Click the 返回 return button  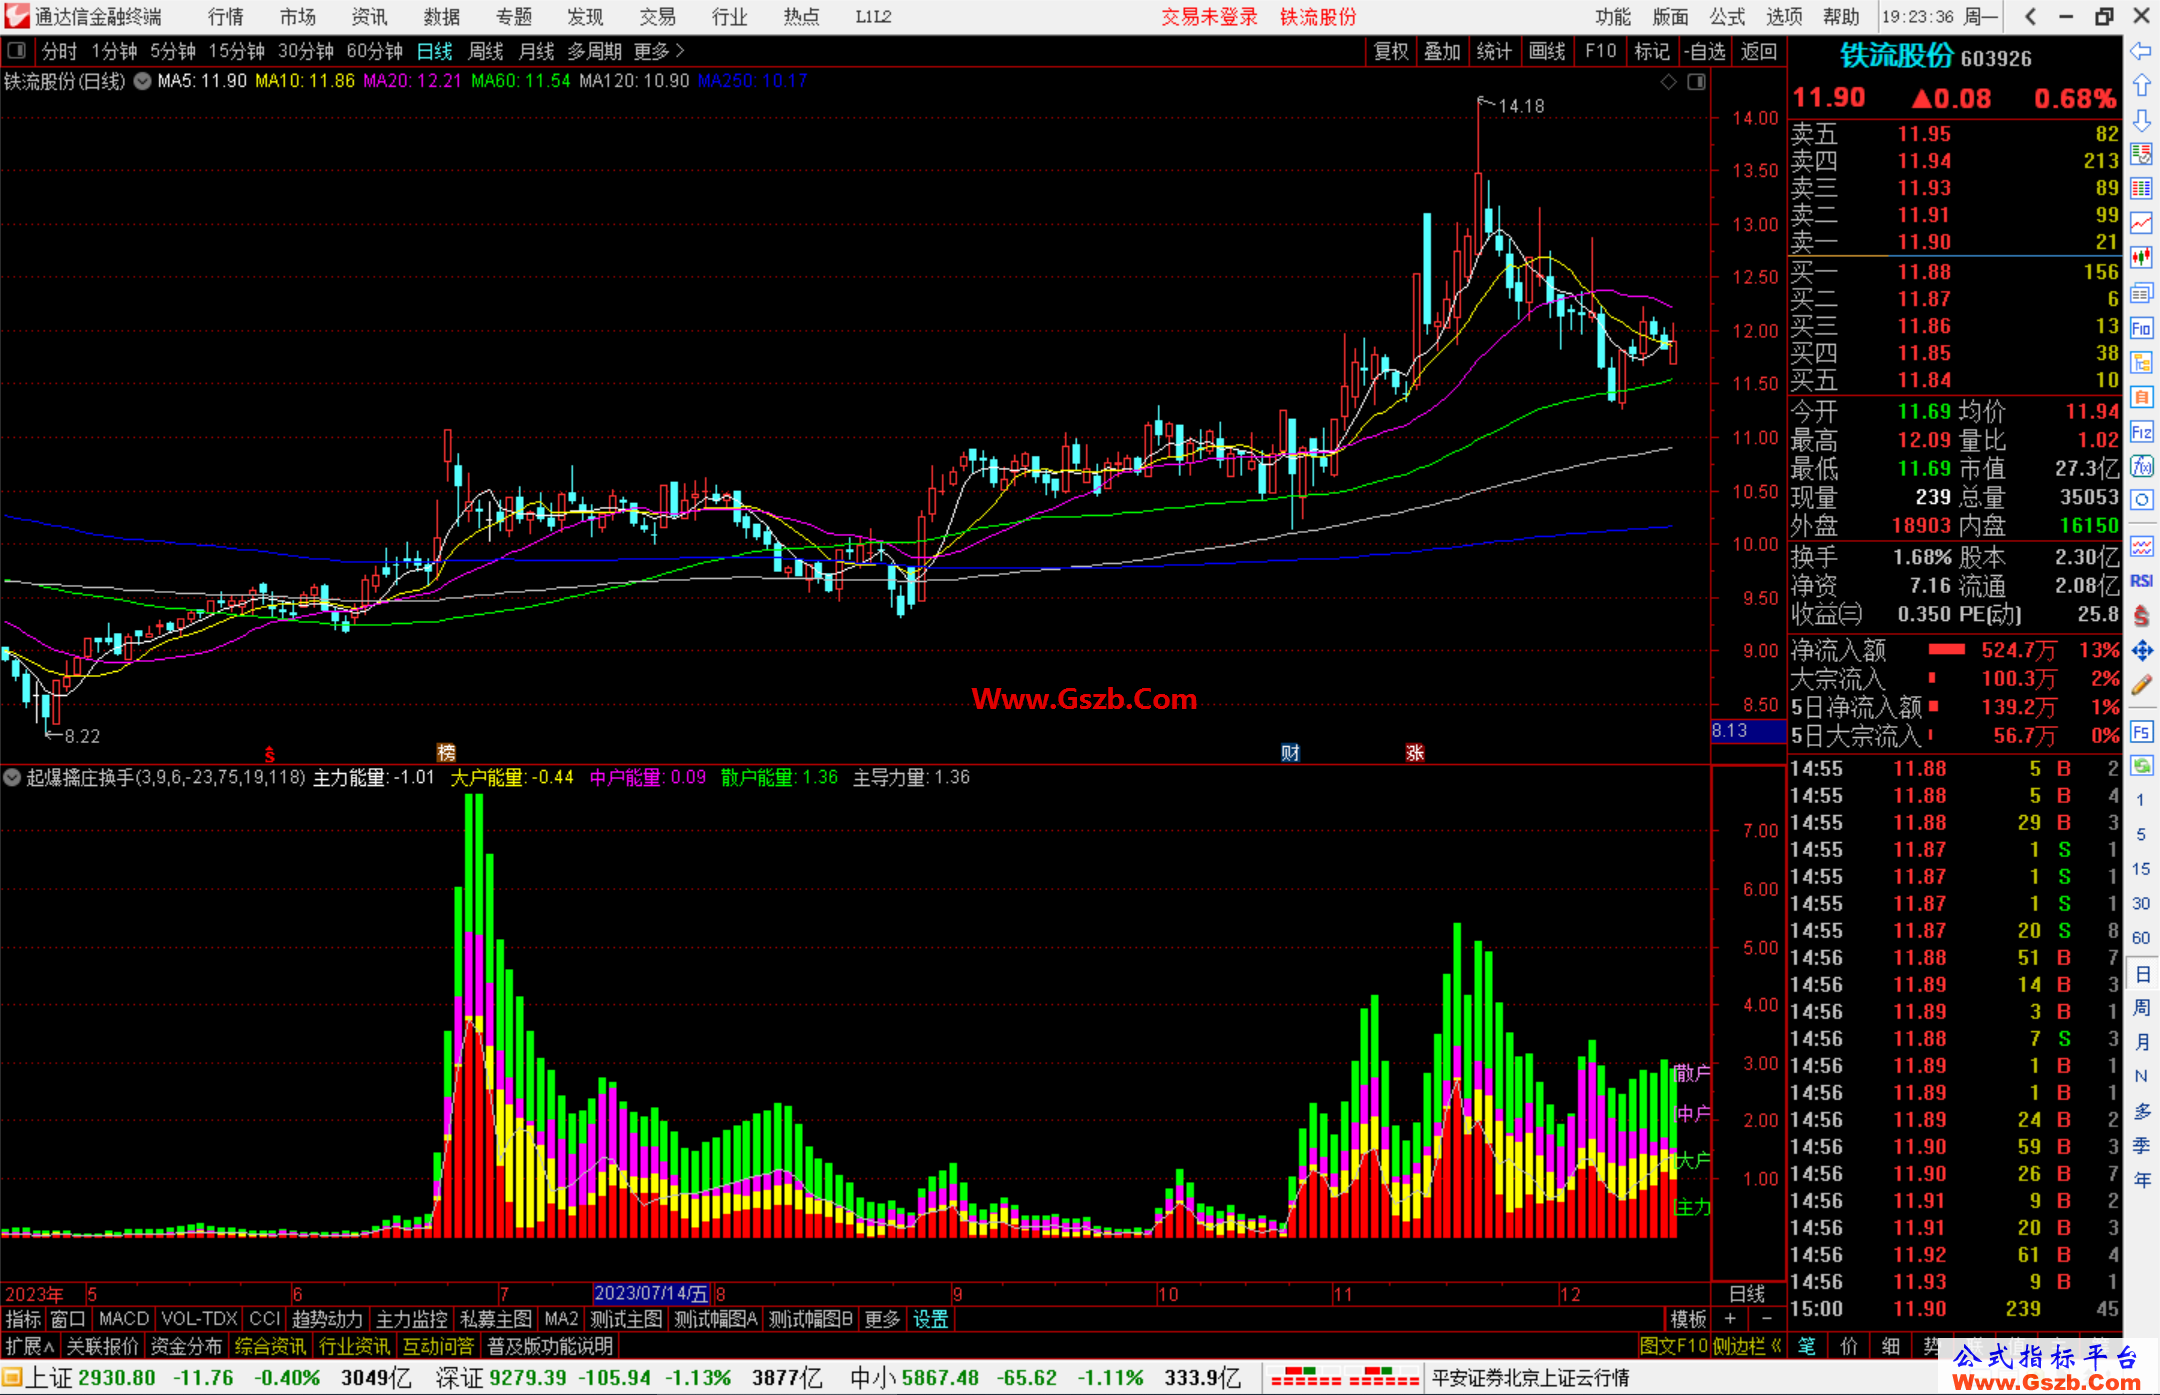pos(1759,51)
